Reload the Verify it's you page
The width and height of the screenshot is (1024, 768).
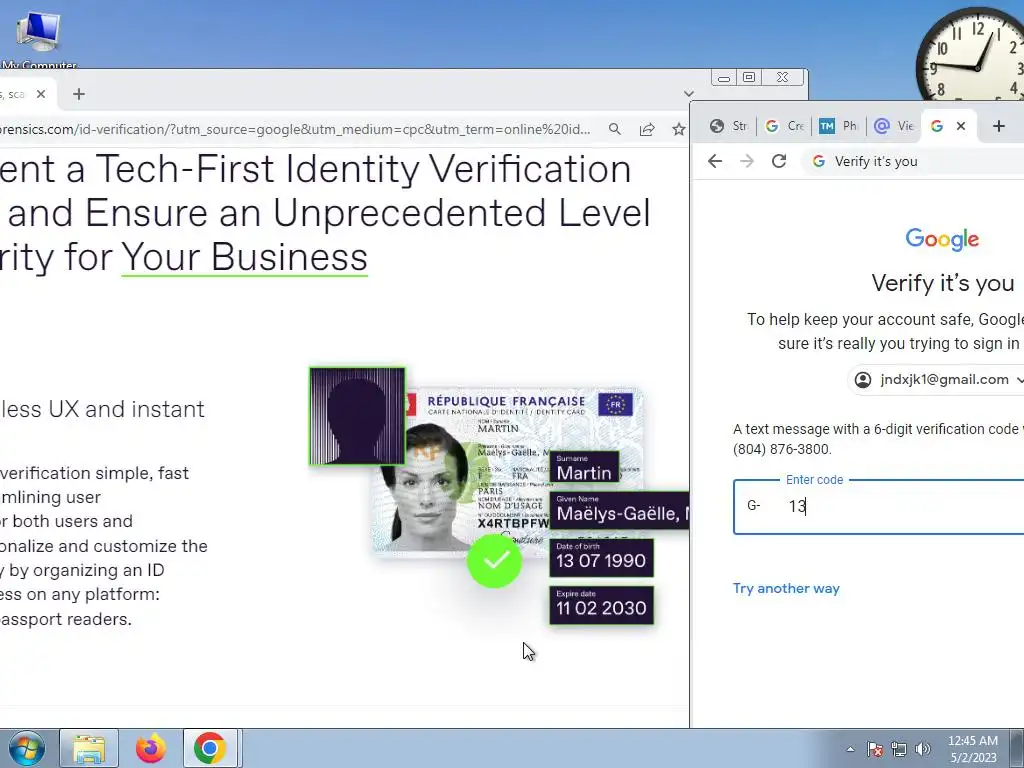778,161
